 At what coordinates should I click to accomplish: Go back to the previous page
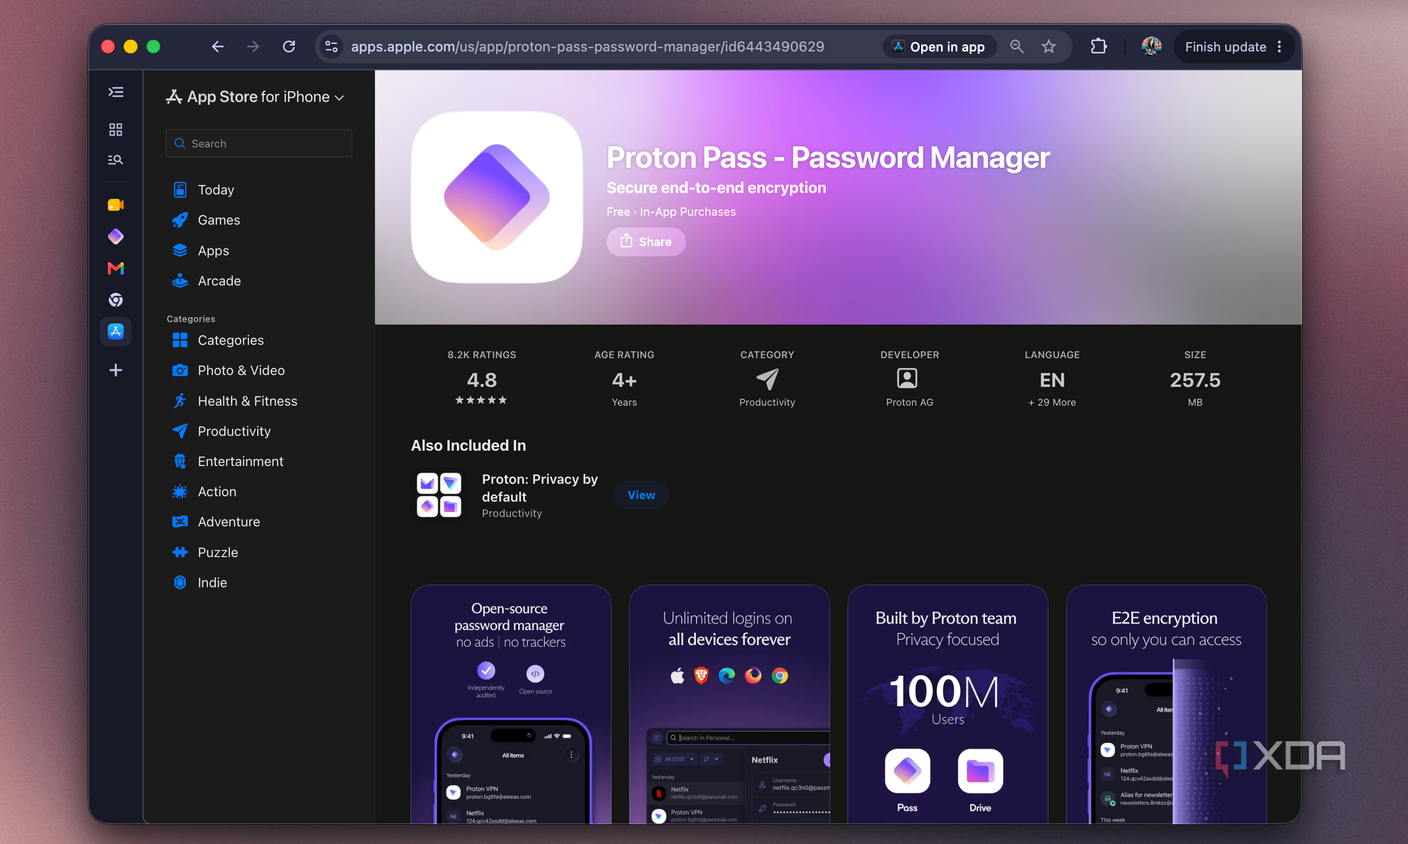click(x=217, y=47)
